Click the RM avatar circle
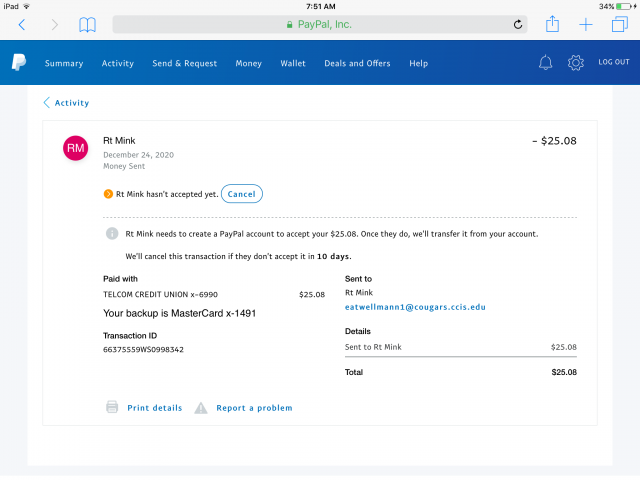 (x=76, y=148)
